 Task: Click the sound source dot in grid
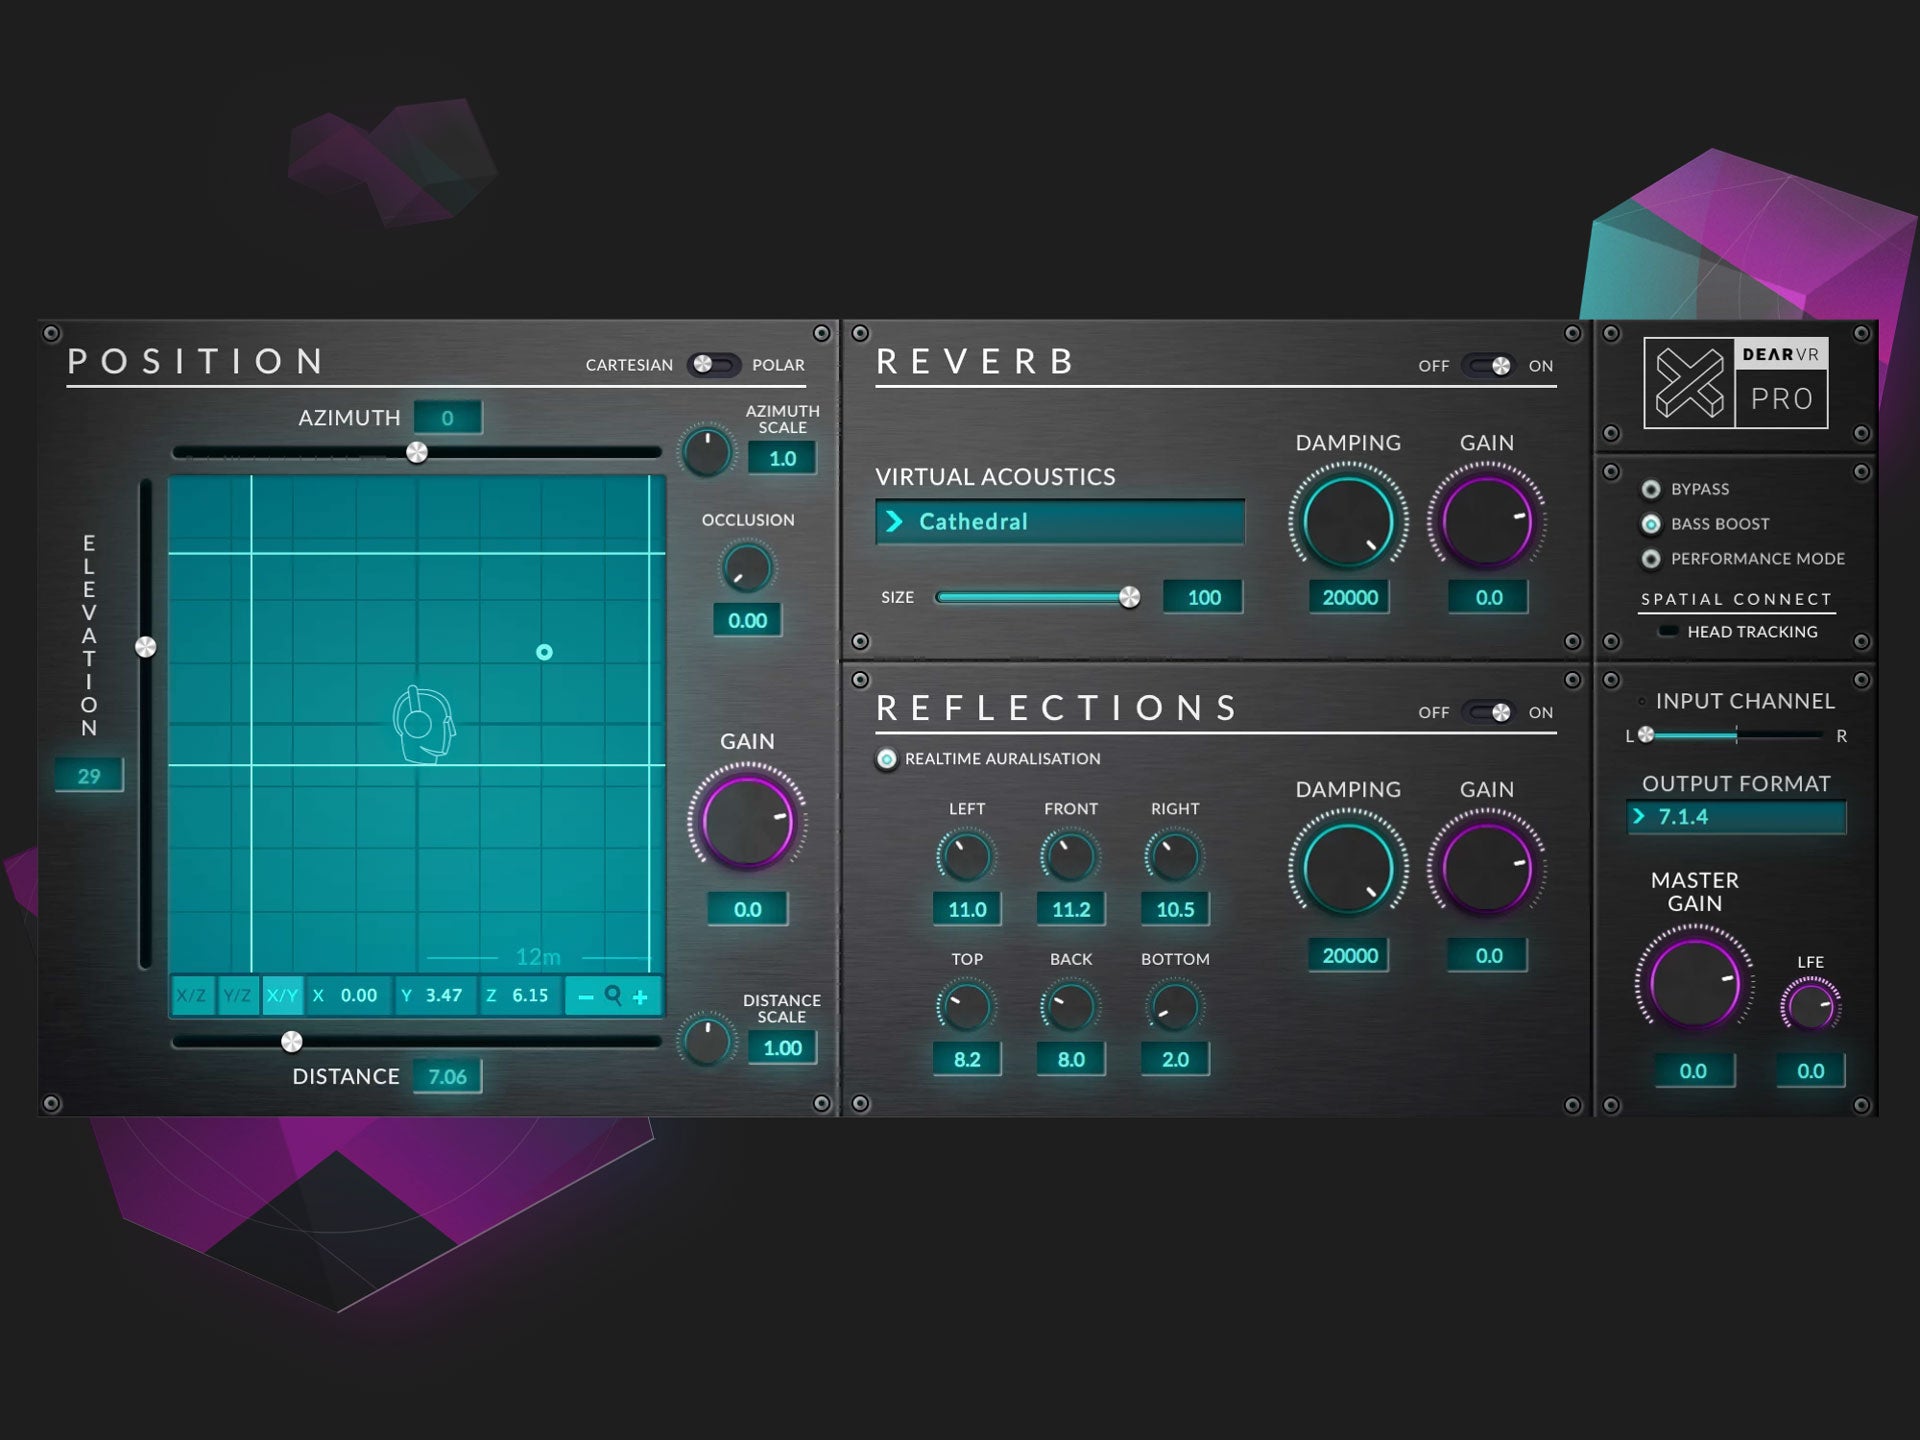[544, 652]
